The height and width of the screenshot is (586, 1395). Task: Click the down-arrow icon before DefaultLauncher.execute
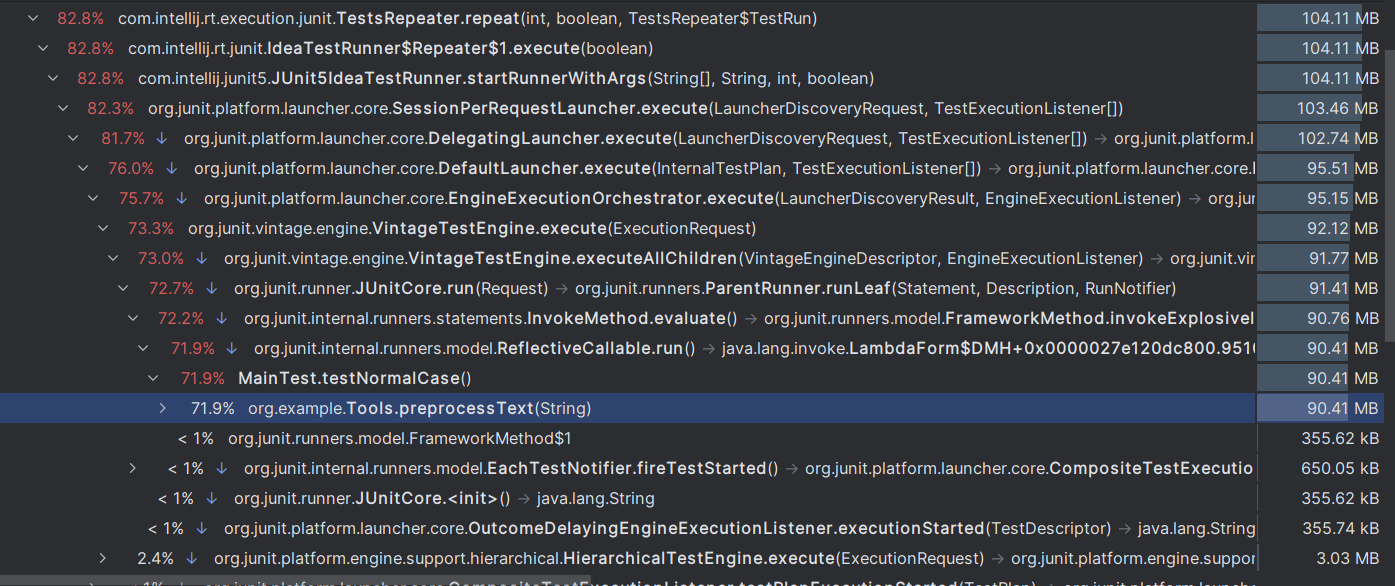(x=171, y=168)
